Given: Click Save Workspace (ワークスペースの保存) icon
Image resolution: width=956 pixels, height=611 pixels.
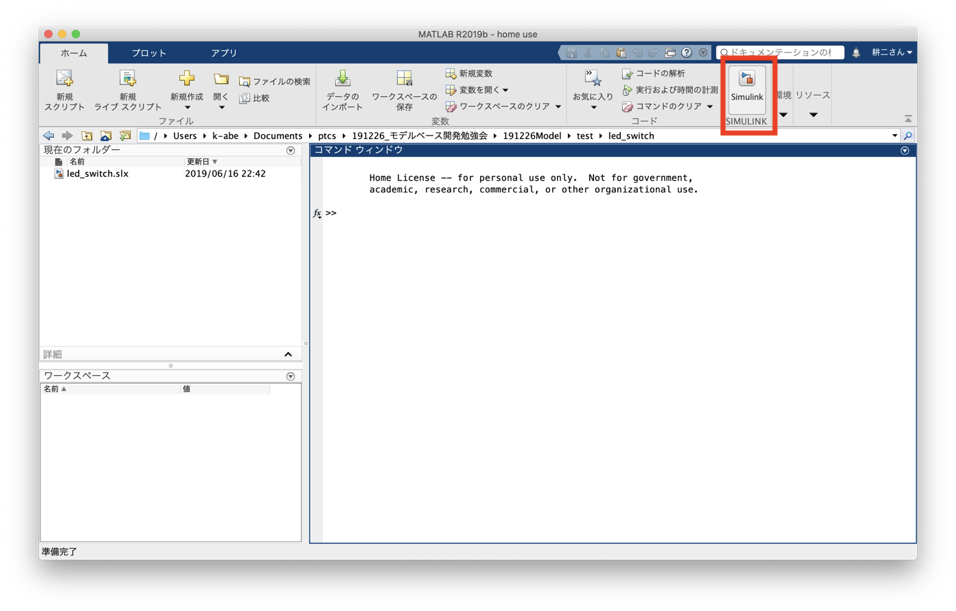Looking at the screenshot, I should point(404,79).
